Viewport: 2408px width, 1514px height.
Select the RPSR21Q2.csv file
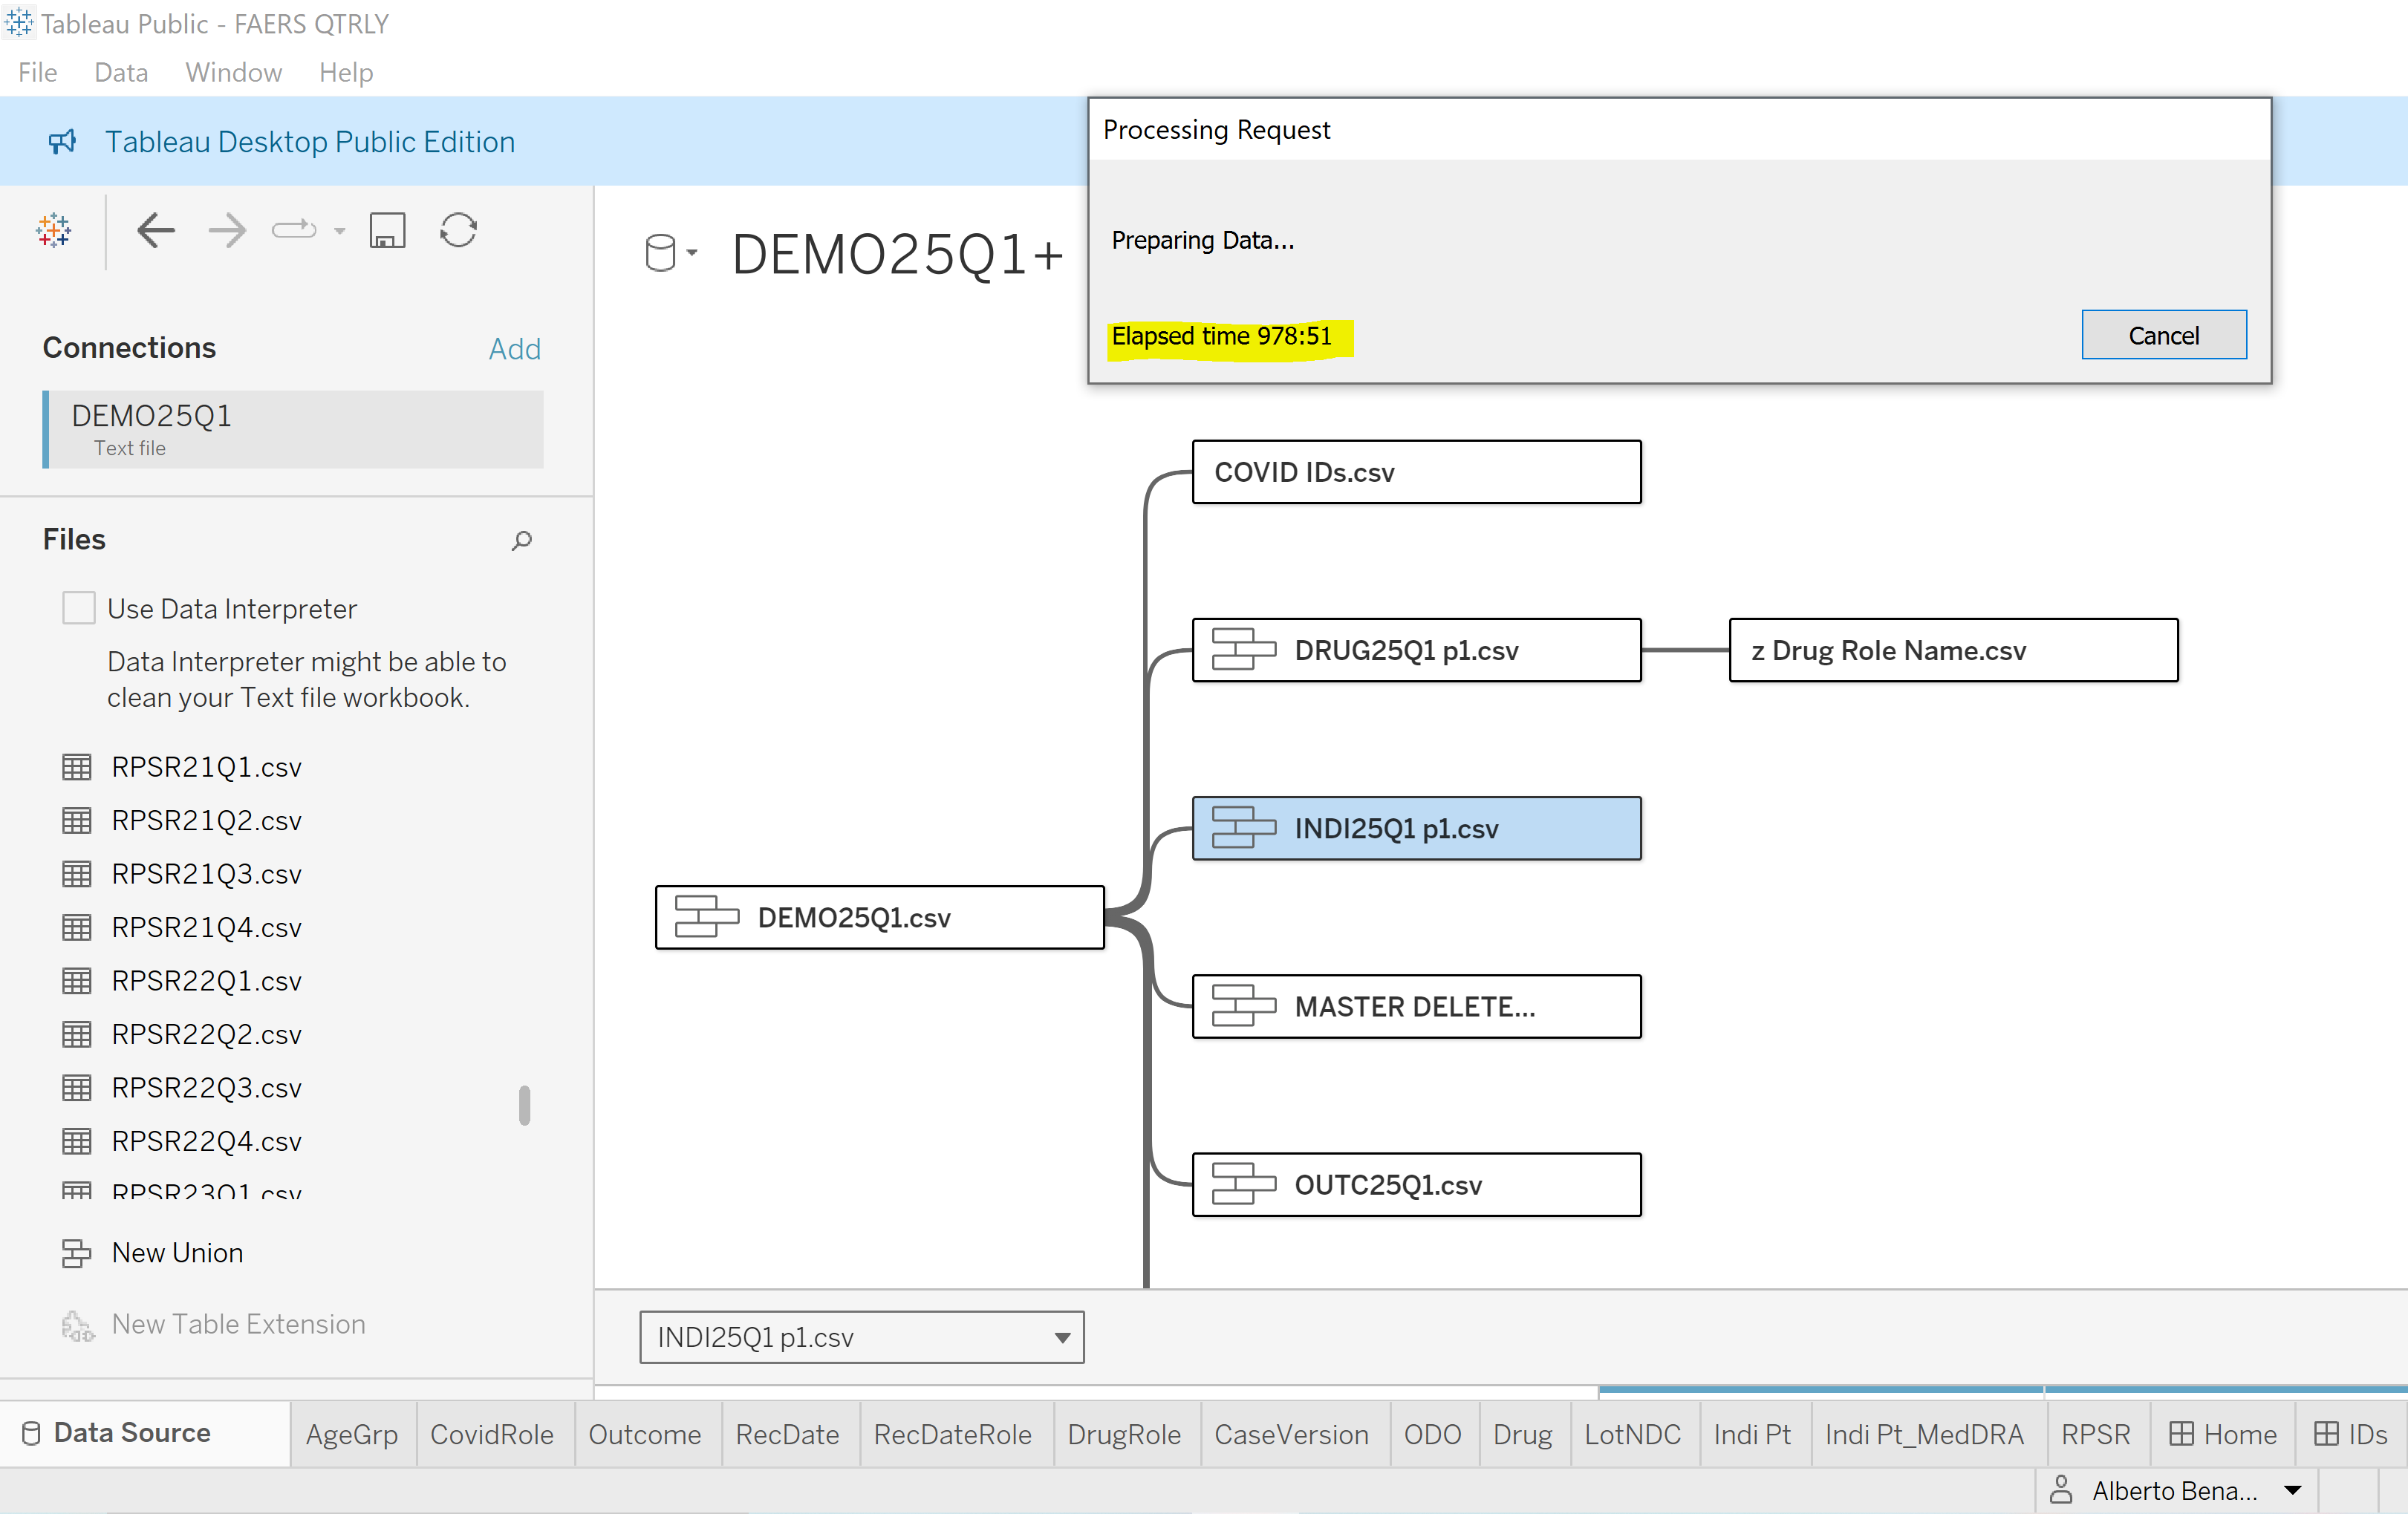206,820
